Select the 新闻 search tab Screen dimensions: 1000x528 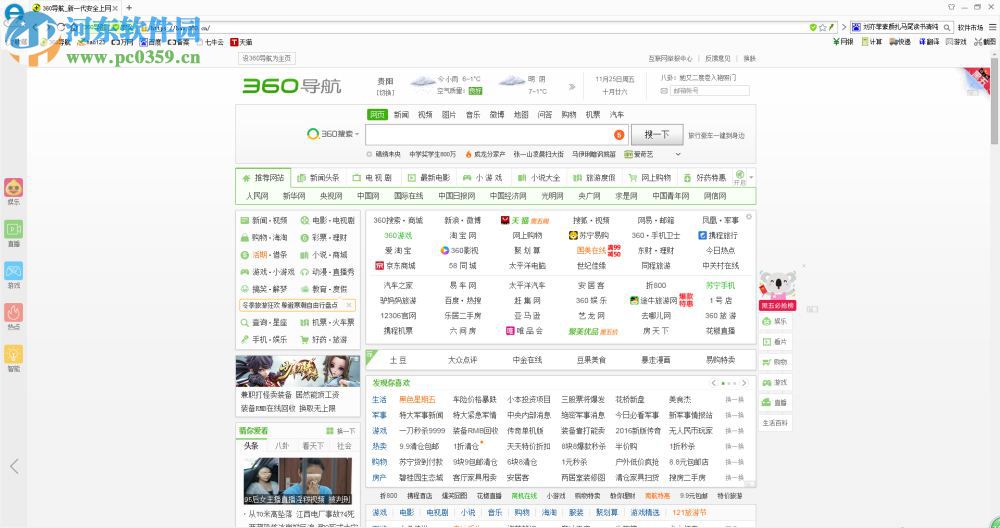(x=401, y=115)
